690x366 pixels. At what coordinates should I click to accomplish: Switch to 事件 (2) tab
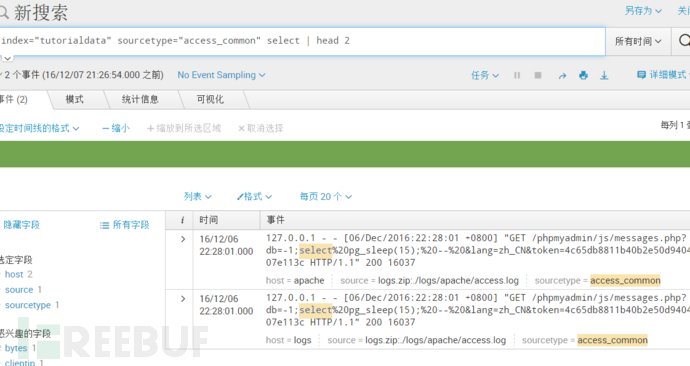pyautogui.click(x=14, y=99)
